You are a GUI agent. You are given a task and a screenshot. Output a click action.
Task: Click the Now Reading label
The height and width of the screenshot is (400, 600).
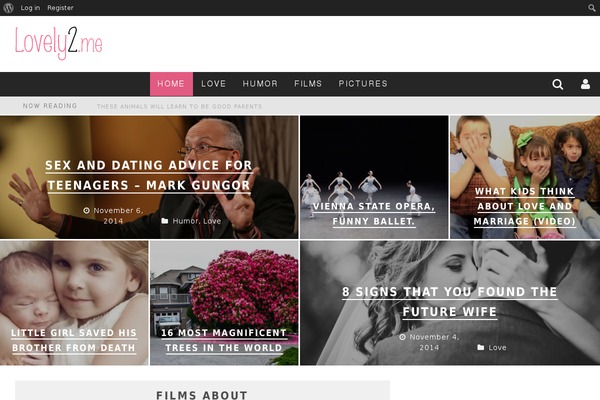point(50,106)
